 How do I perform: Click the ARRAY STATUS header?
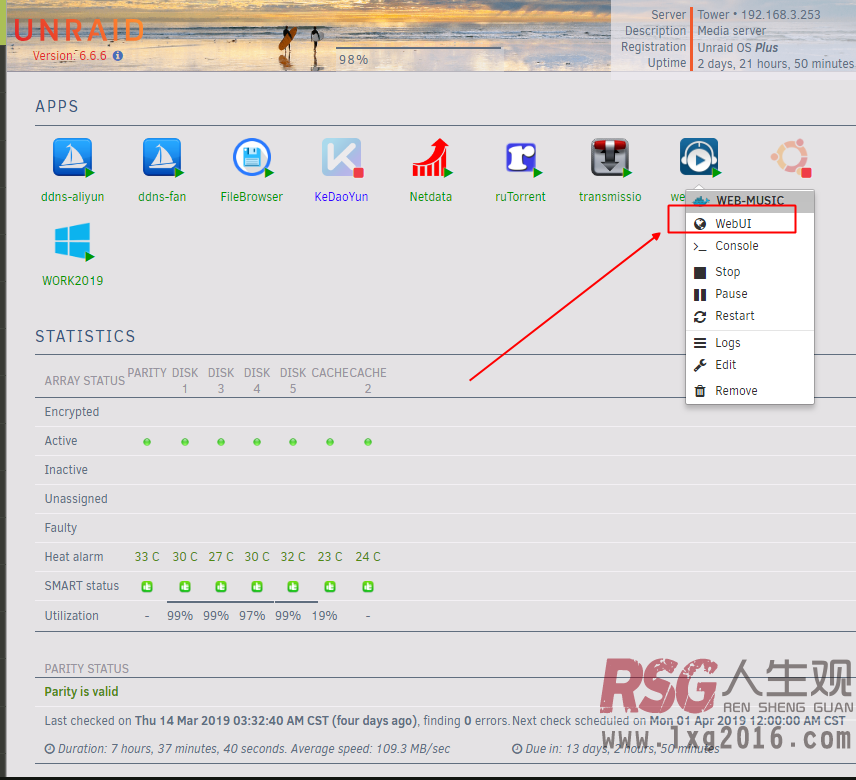tap(85, 381)
